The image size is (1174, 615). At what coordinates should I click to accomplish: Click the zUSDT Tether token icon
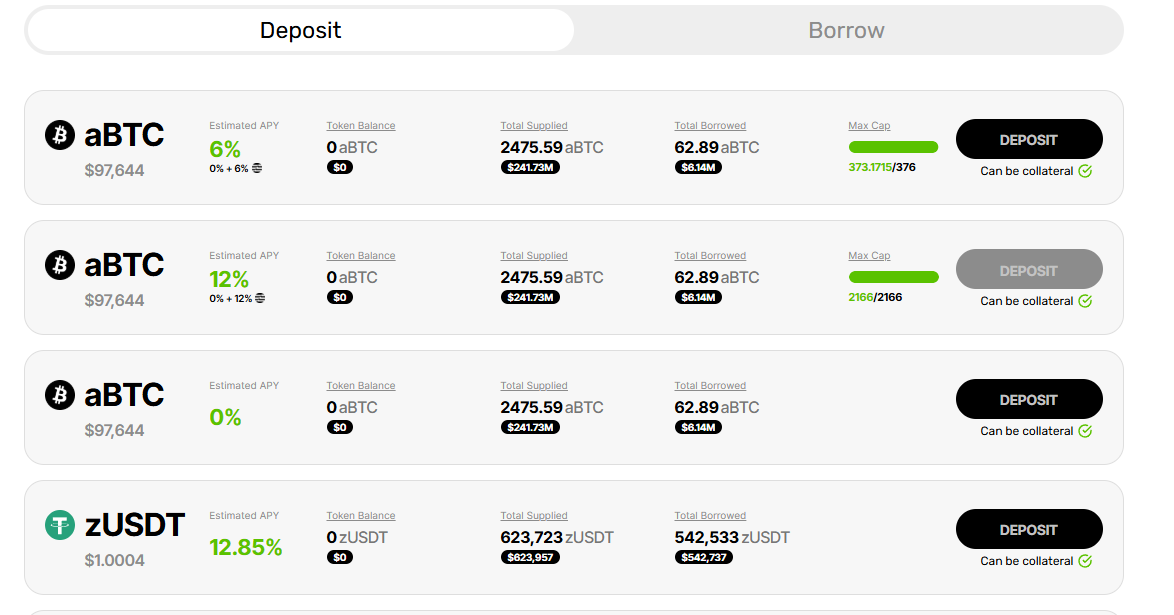click(x=60, y=525)
